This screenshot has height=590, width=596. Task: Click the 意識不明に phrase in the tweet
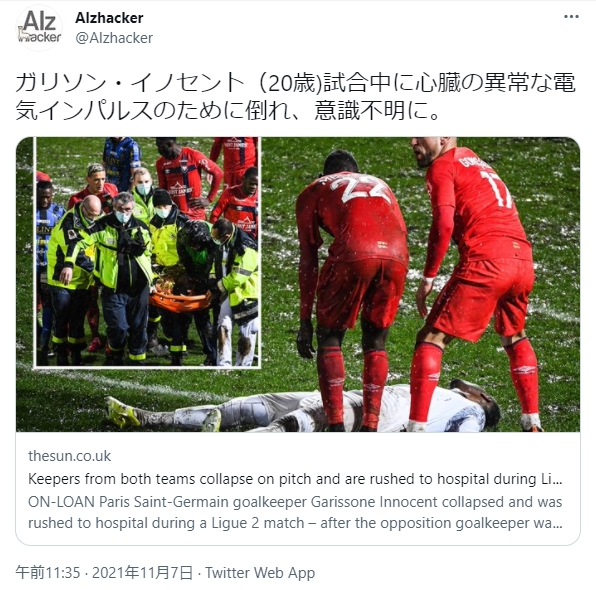click(372, 111)
